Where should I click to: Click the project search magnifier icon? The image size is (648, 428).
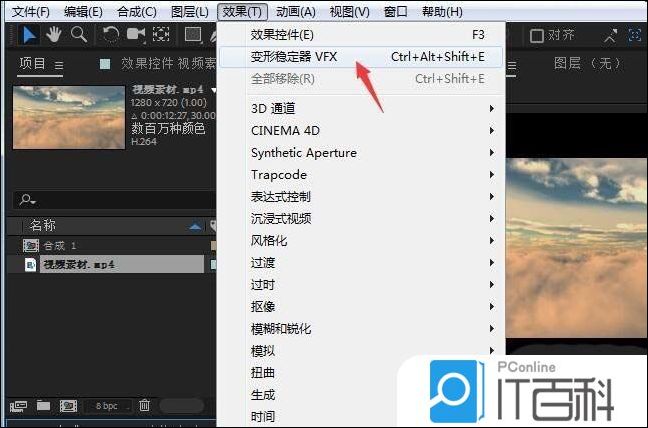[x=27, y=200]
